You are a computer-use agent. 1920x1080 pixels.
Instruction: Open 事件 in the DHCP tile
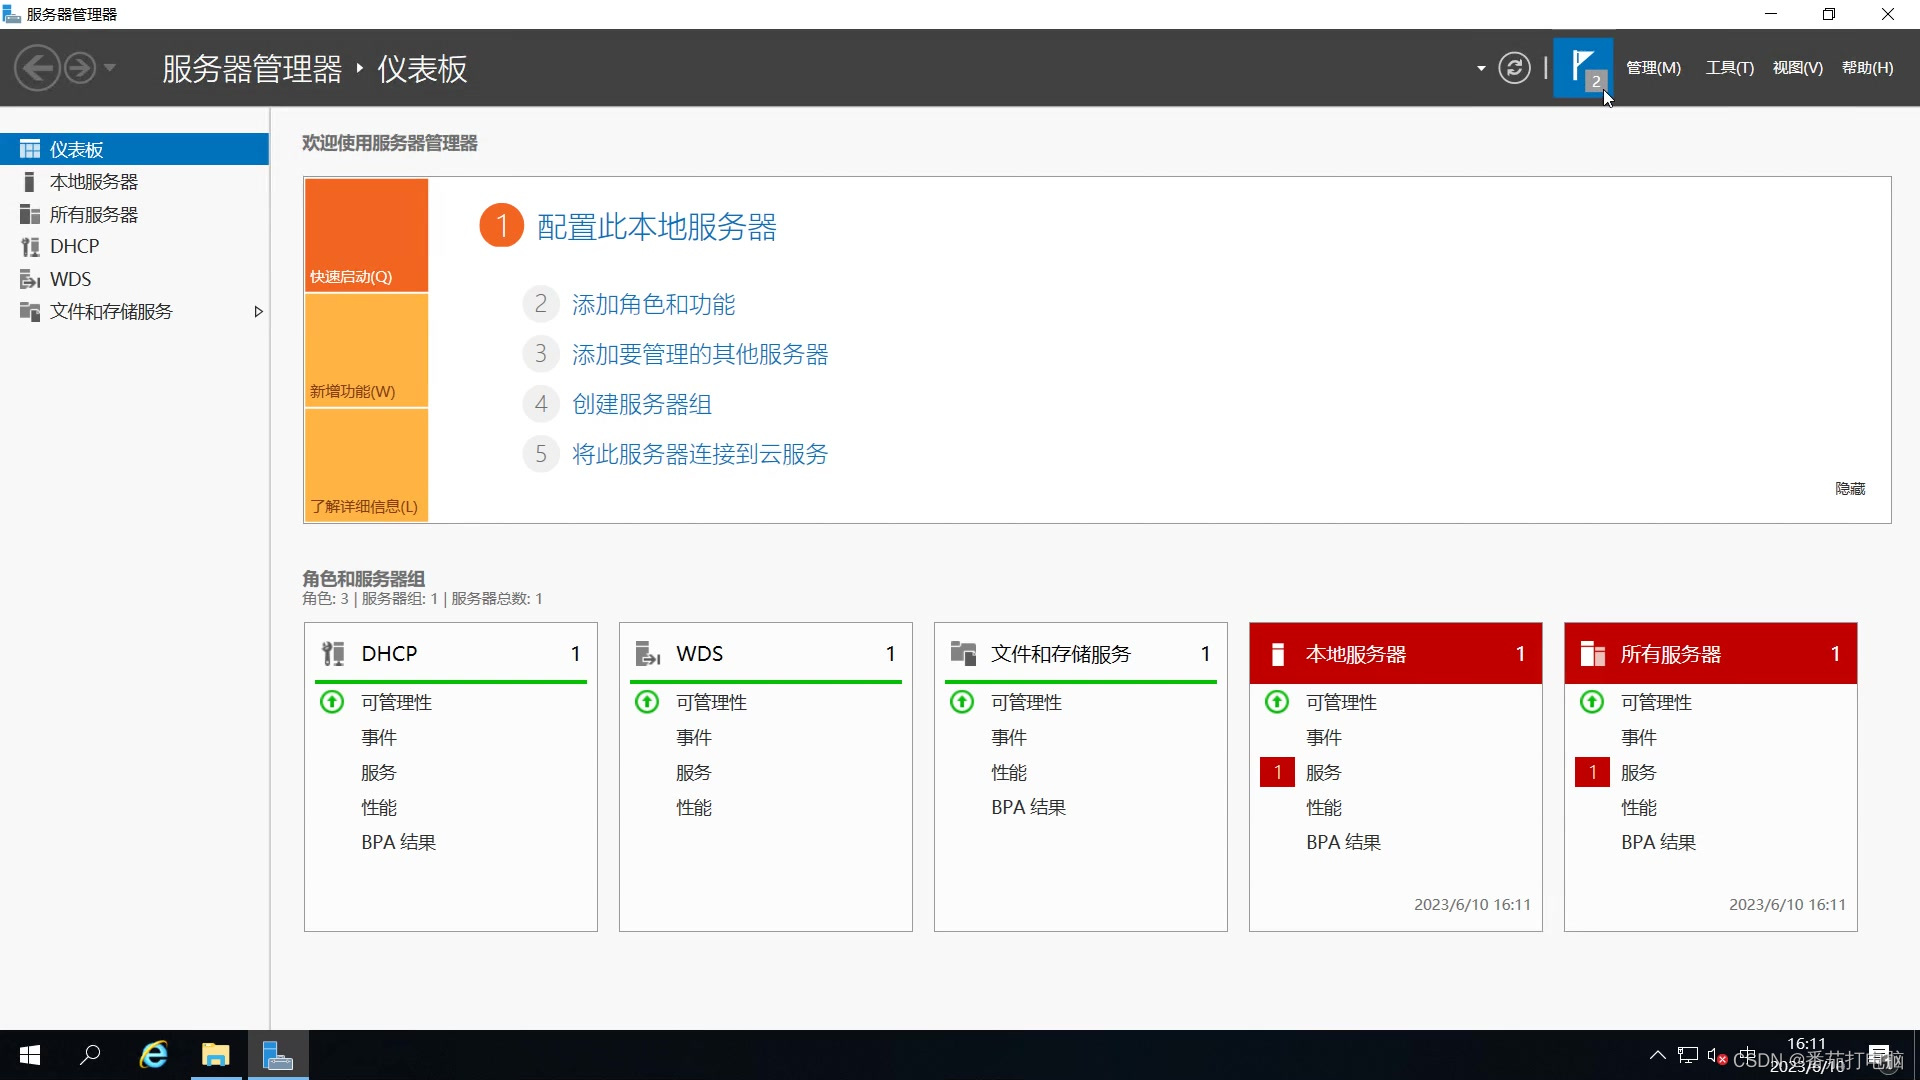tap(379, 737)
